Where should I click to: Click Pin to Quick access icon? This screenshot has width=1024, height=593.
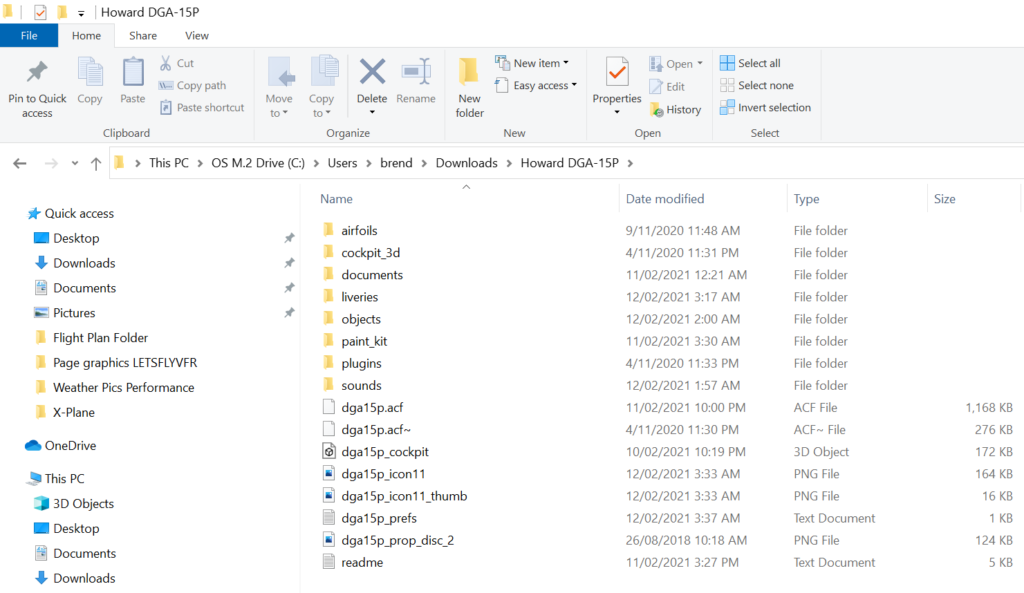pos(37,72)
